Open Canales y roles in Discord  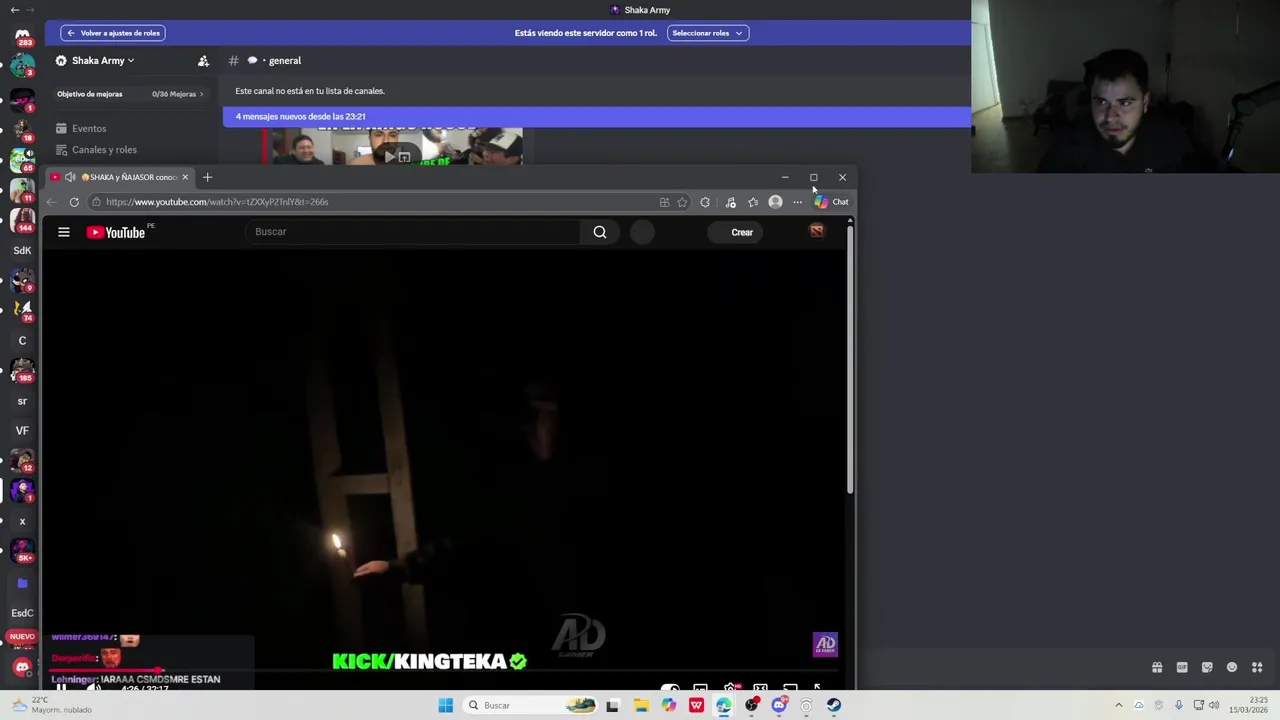[104, 150]
